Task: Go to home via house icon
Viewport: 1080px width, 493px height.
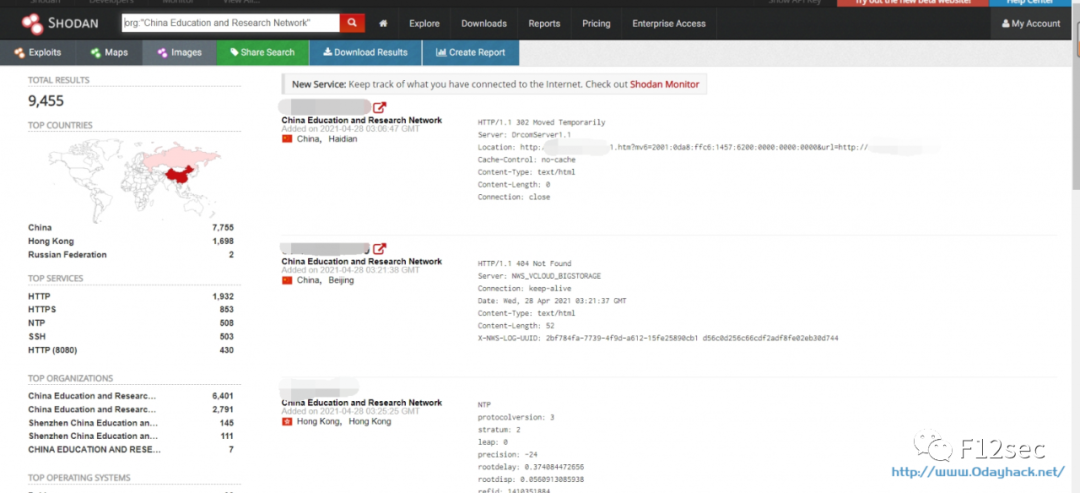Action: pos(383,23)
